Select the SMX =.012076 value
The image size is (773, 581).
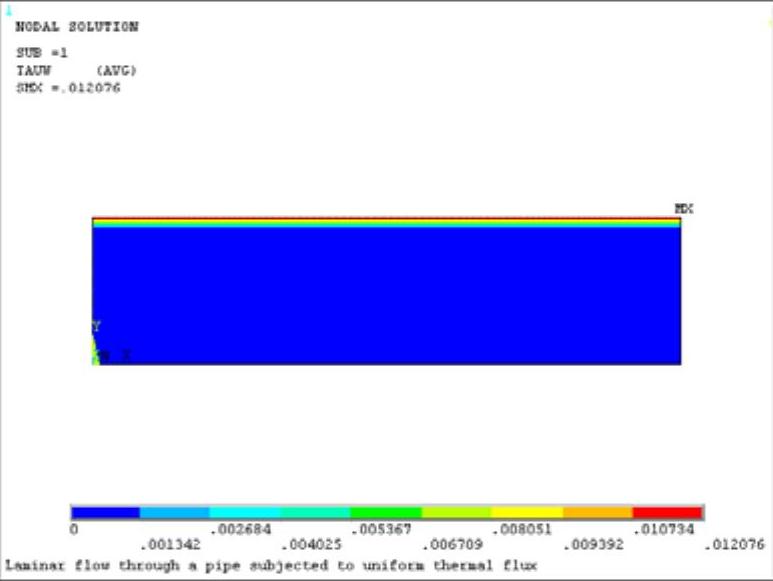(69, 88)
